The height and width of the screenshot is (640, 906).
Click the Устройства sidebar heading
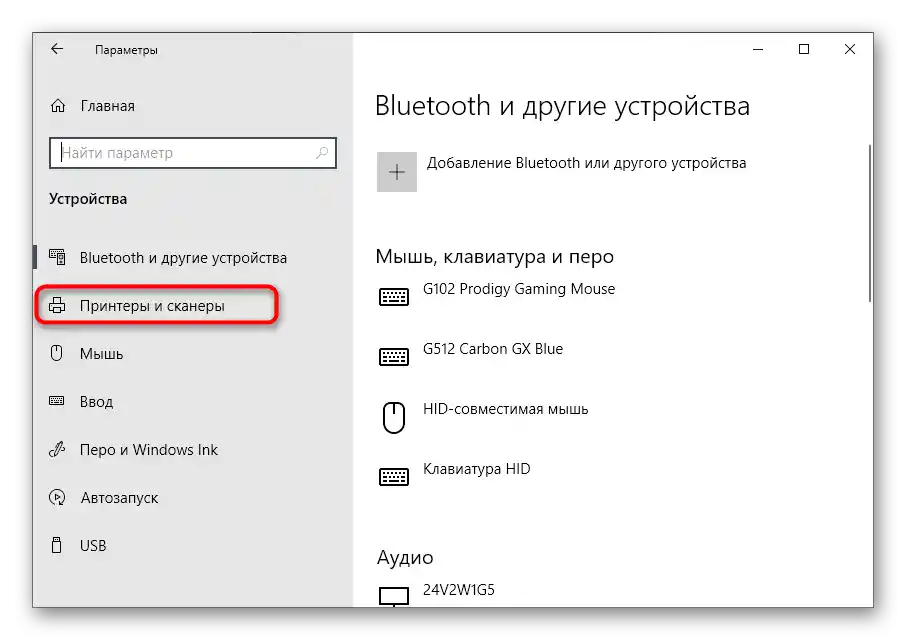click(x=88, y=199)
